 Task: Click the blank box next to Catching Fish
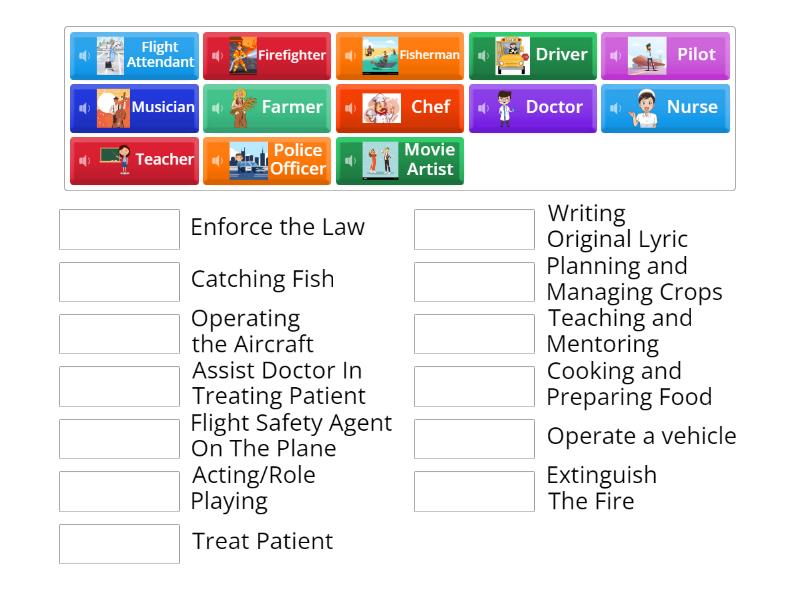point(119,281)
